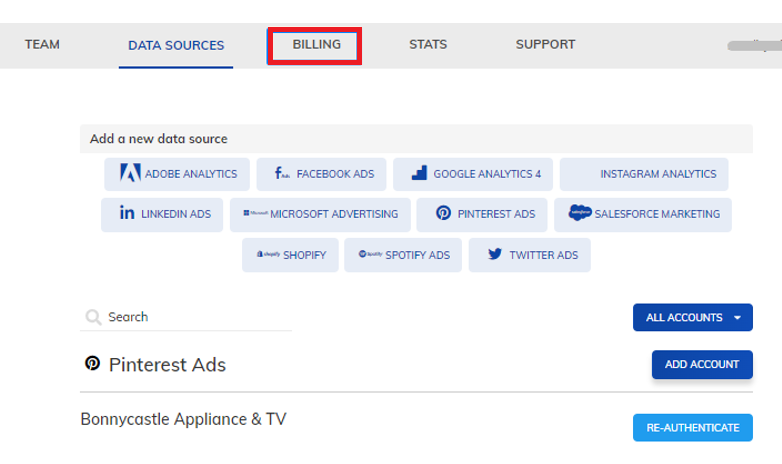This screenshot has width=782, height=464.
Task: Click ADD ACCOUNT for Pinterest Ads
Action: [x=702, y=365]
